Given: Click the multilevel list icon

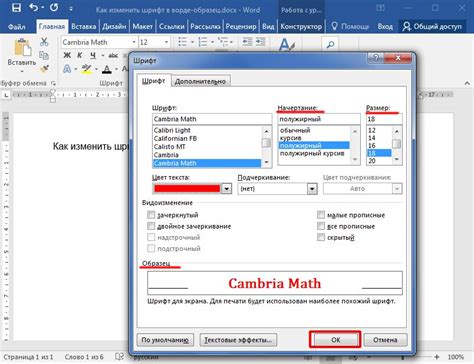Looking at the screenshot, I should (222, 42).
